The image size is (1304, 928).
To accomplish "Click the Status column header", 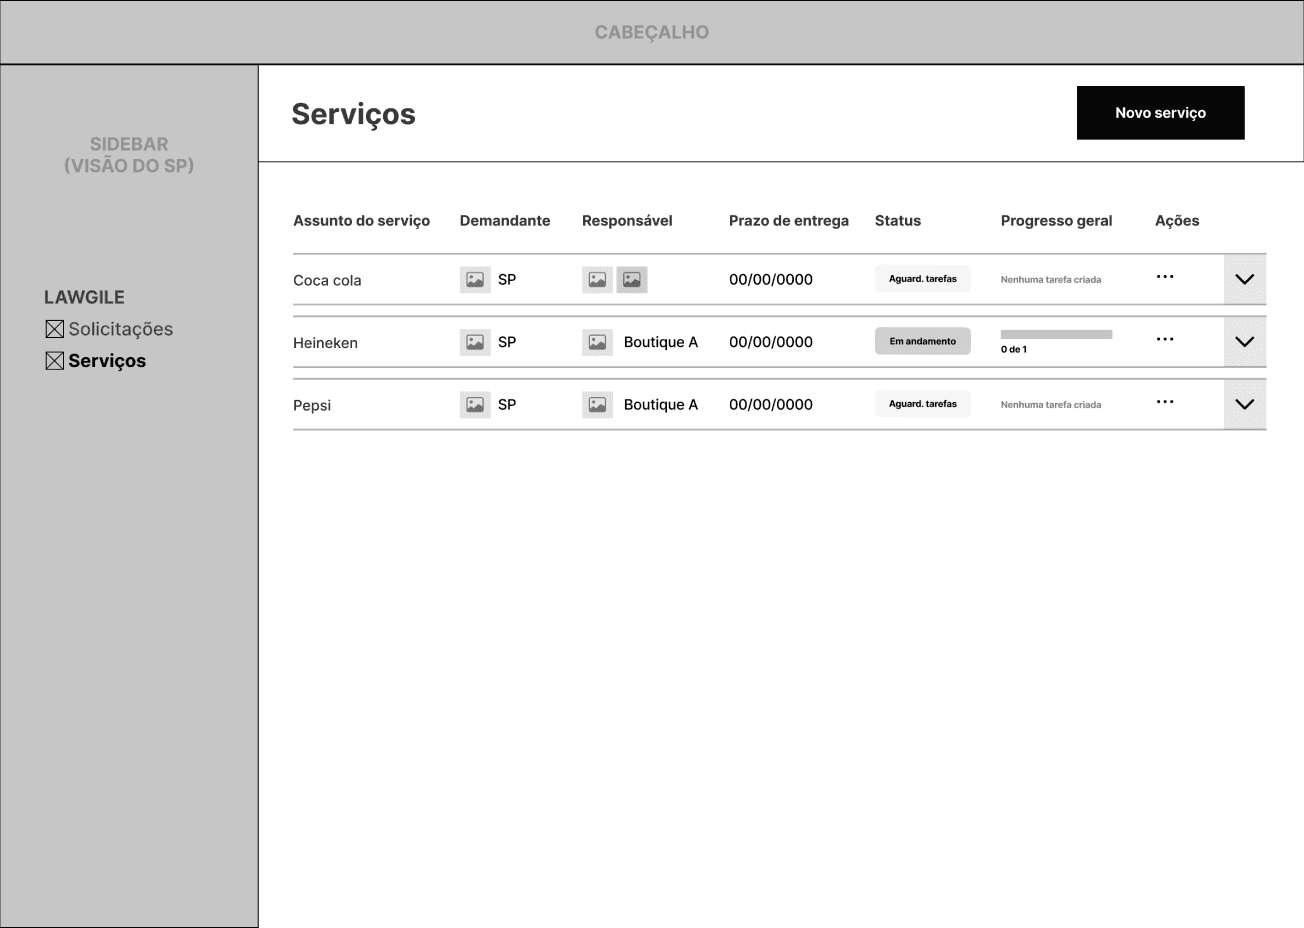I will (898, 221).
